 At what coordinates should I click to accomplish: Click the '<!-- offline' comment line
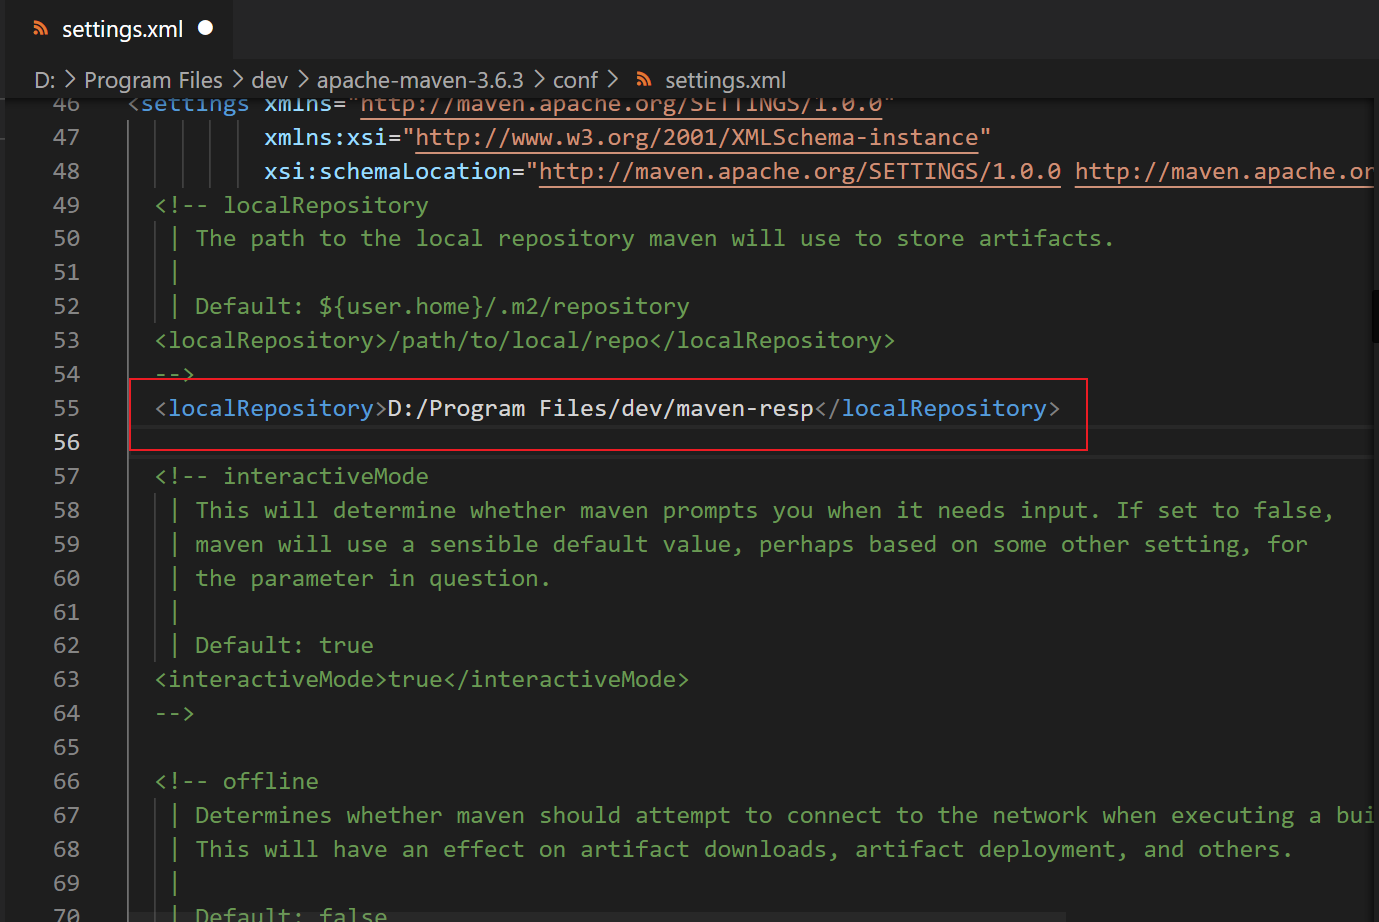[236, 781]
